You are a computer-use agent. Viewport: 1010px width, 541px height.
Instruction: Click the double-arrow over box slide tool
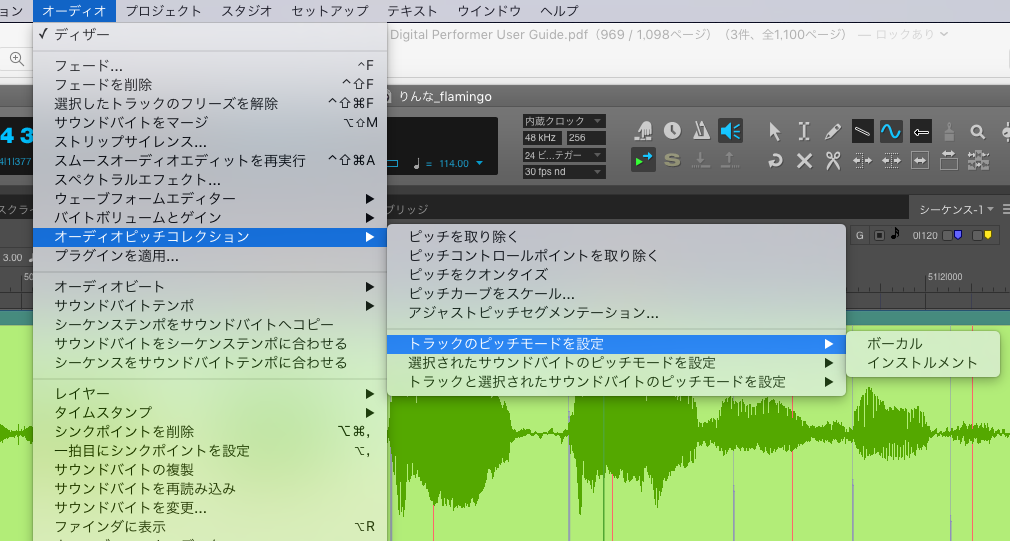949,160
